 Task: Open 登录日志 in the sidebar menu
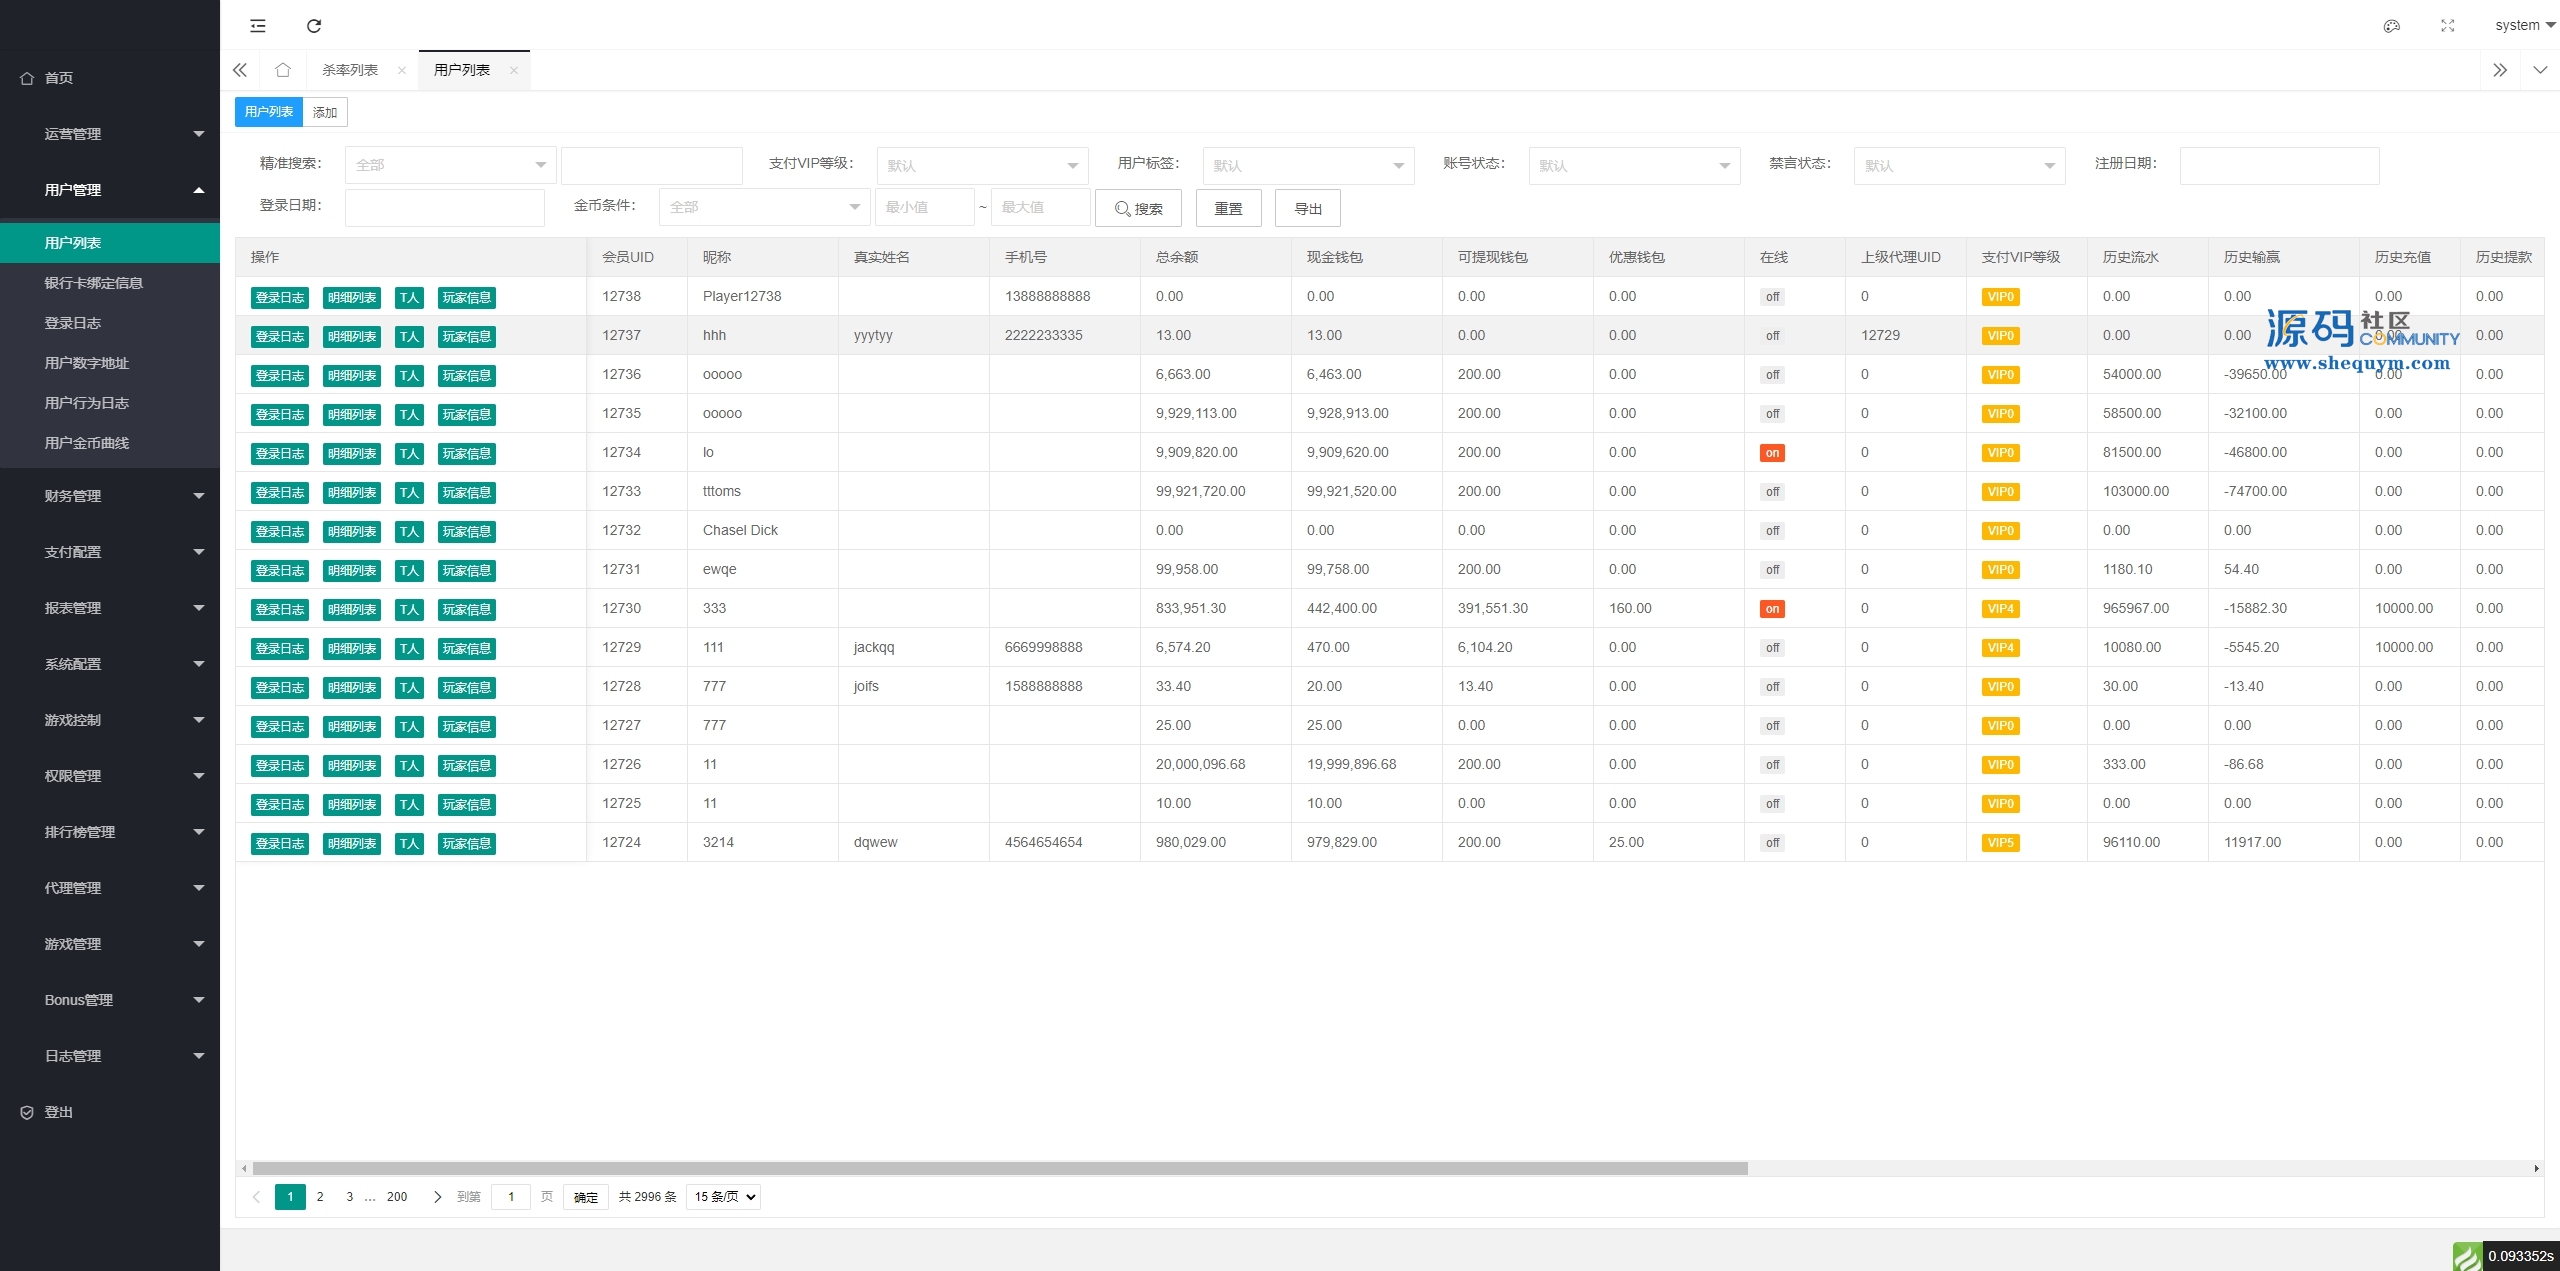click(73, 323)
